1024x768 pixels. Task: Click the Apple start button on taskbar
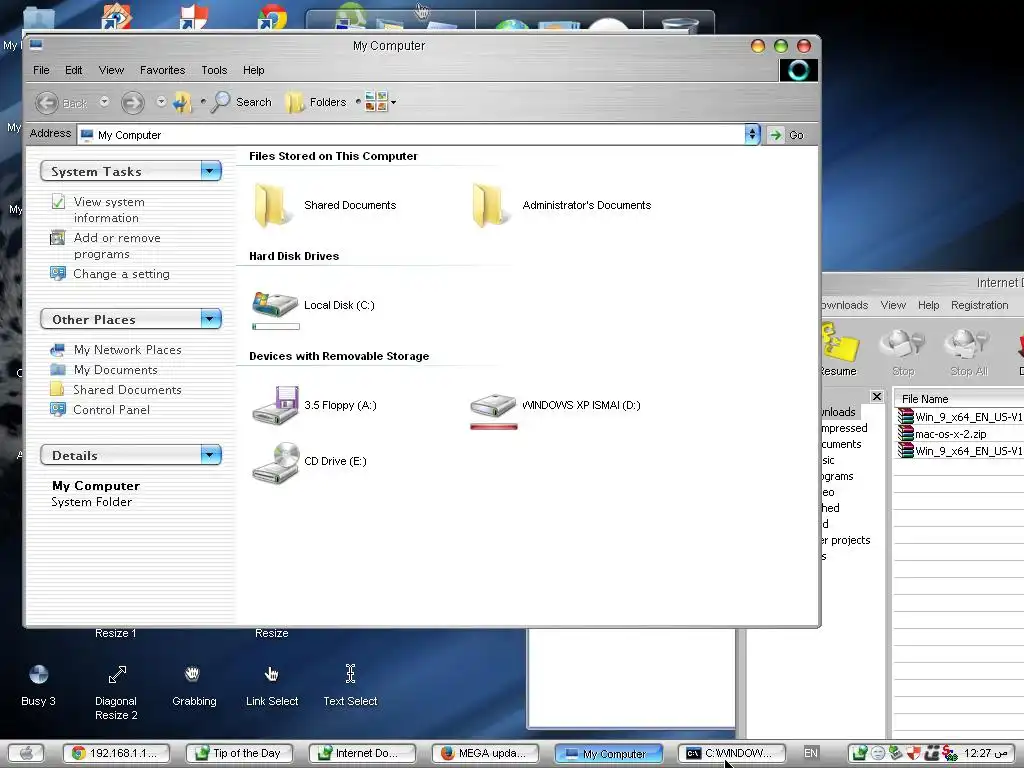(25, 753)
